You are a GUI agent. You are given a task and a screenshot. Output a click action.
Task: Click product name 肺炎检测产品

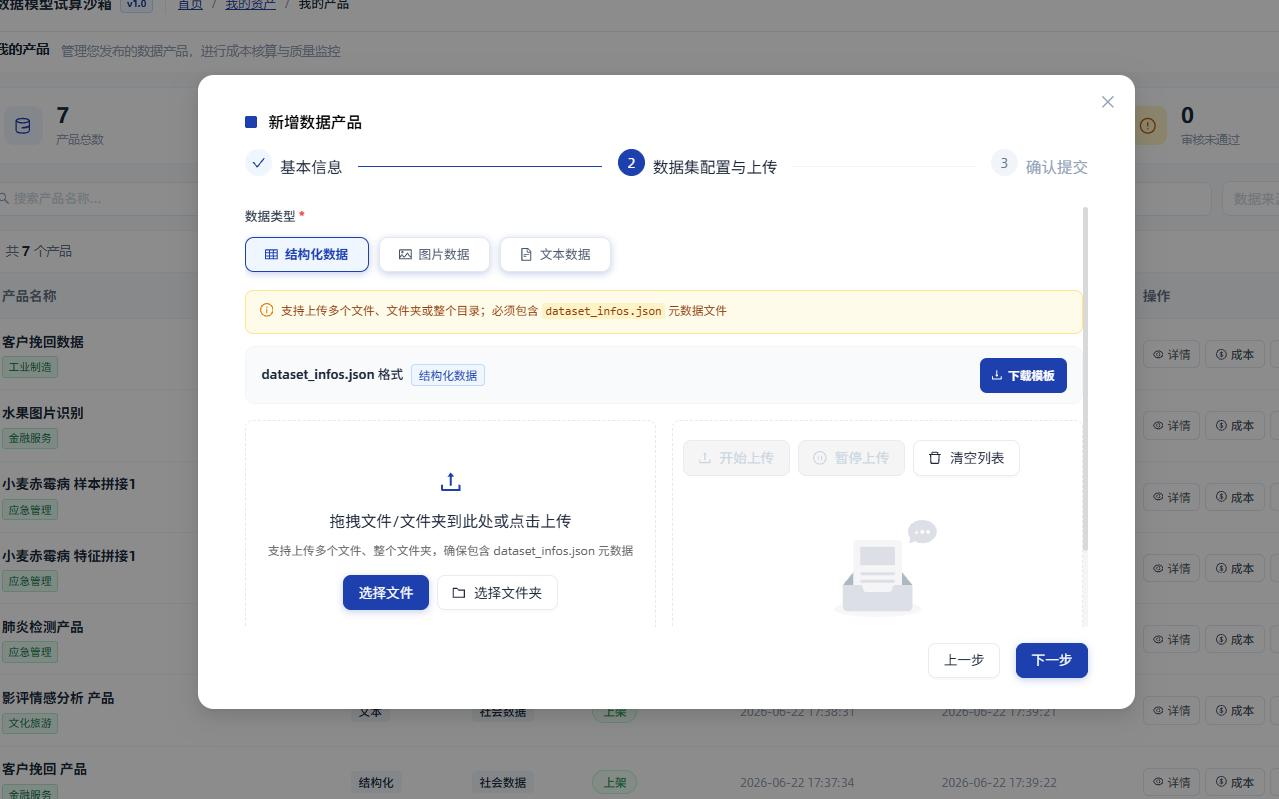[43, 627]
